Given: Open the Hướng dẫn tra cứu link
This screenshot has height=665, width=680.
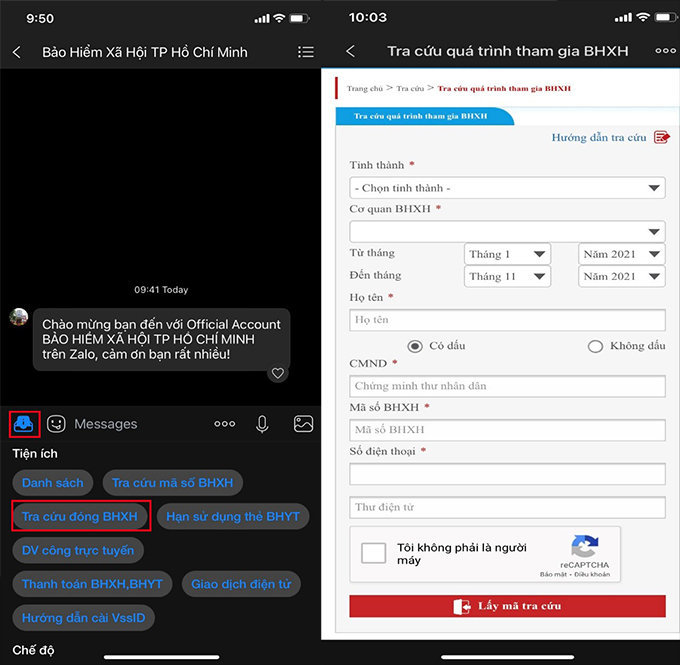Looking at the screenshot, I should [x=598, y=138].
